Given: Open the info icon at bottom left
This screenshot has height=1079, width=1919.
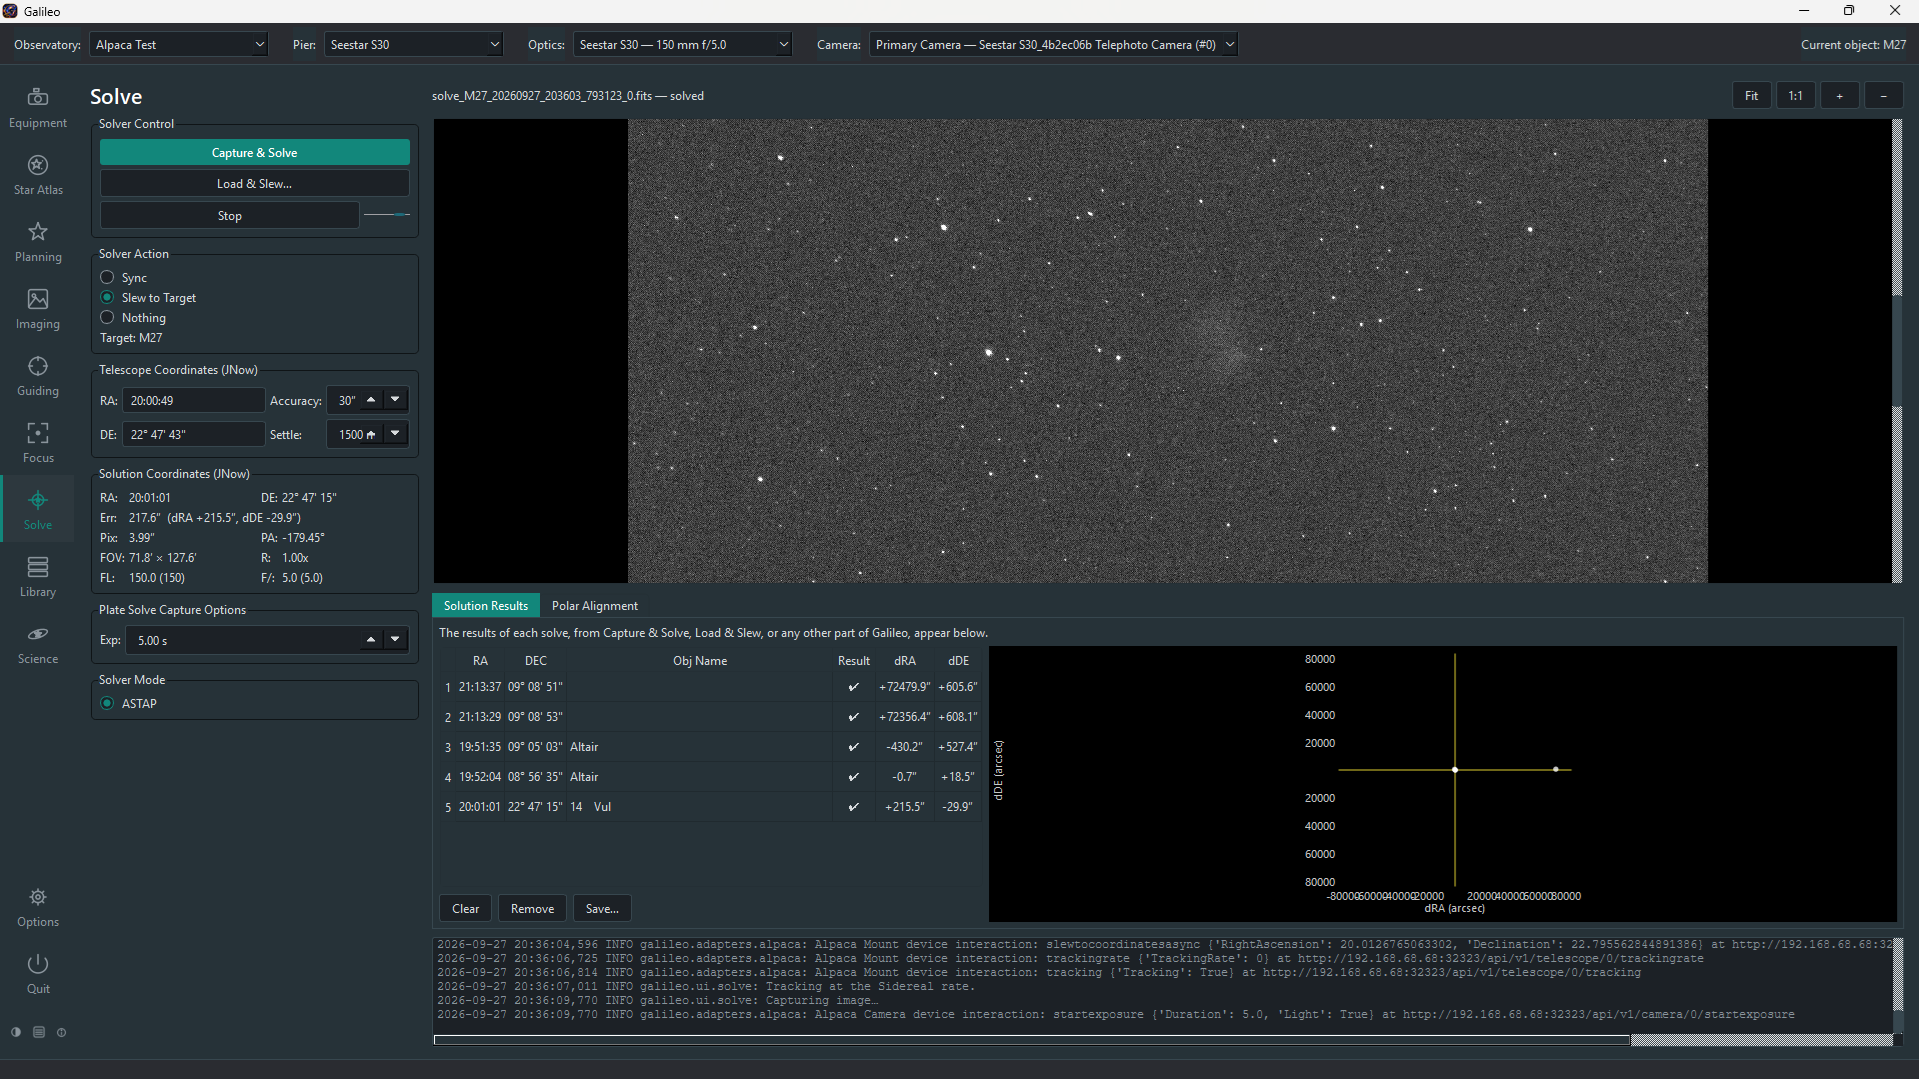Looking at the screenshot, I should coord(62,1032).
